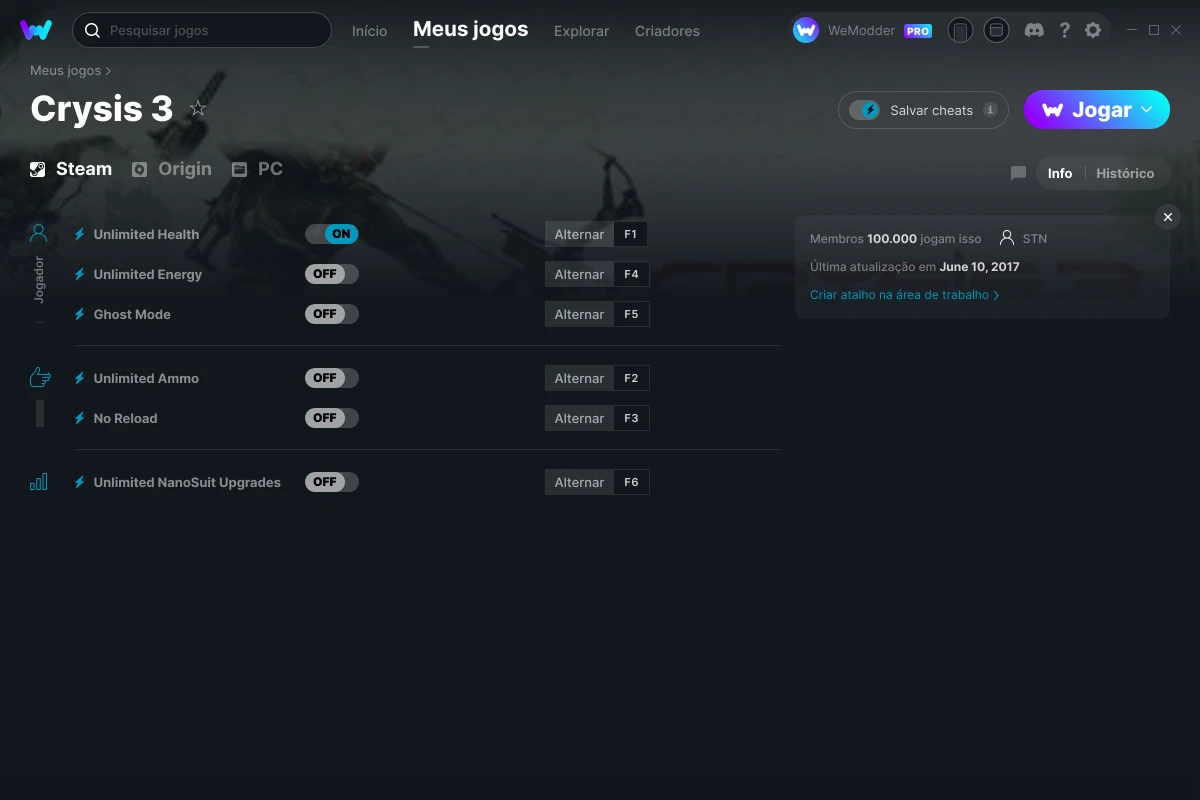
Task: Enable No Reload toggle
Action: click(332, 418)
